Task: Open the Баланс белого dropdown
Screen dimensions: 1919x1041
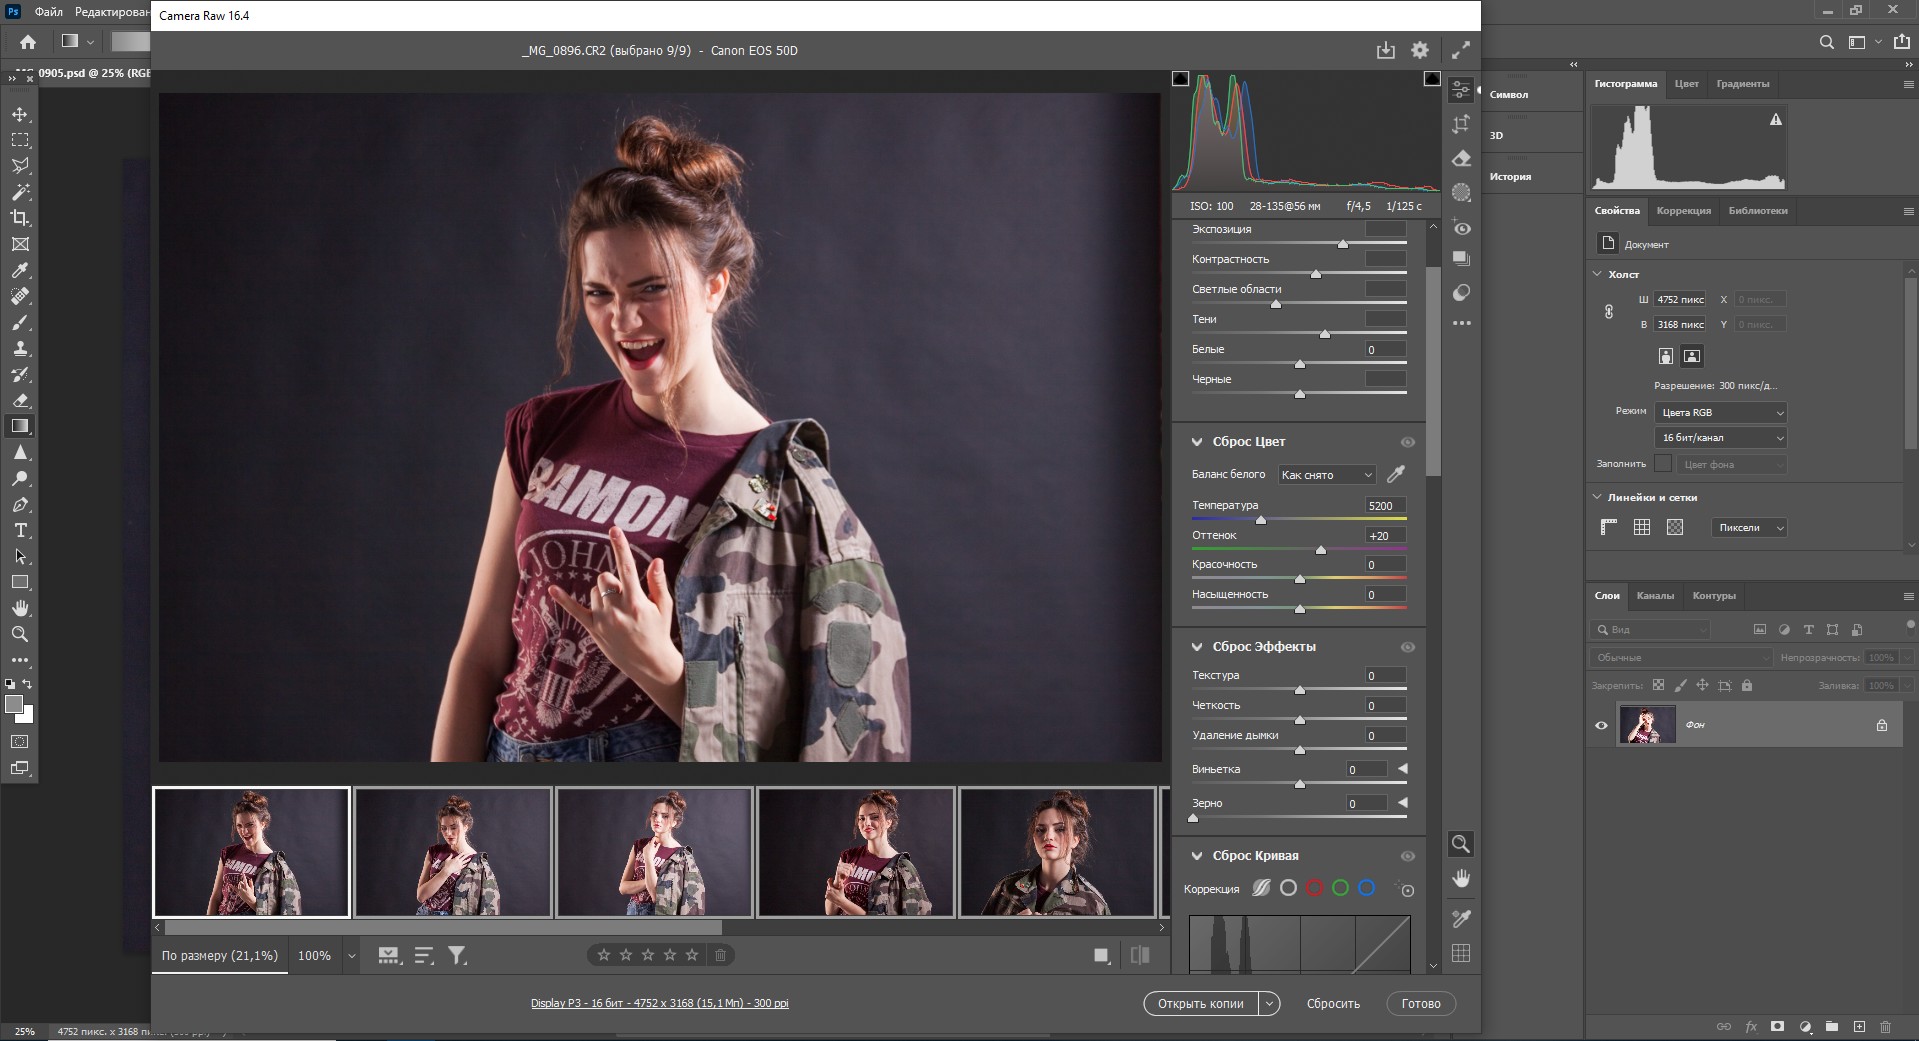Action: (1326, 475)
